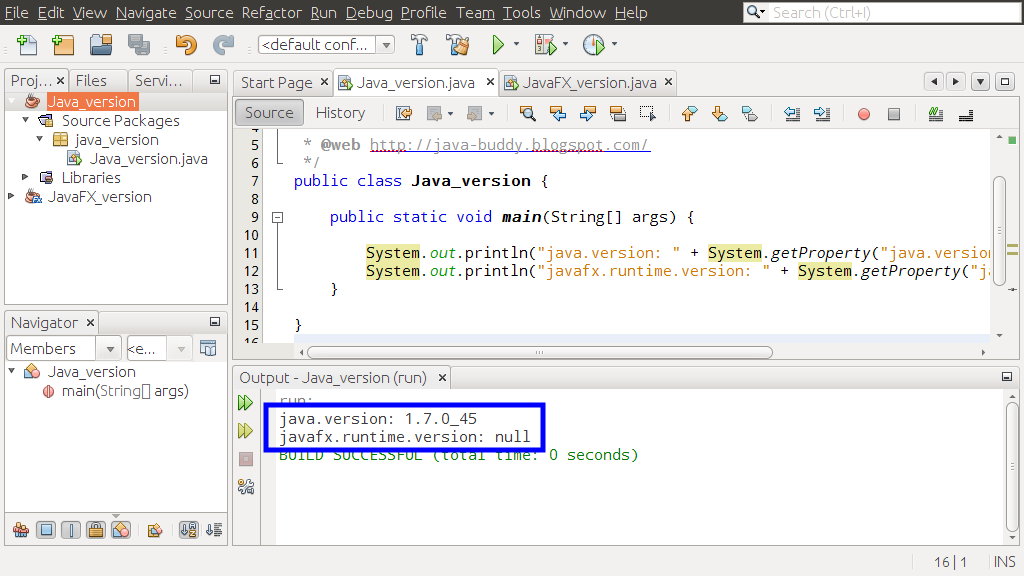Image resolution: width=1024 pixels, height=576 pixels.
Task: Click the Open Project toolbar icon
Action: [101, 44]
